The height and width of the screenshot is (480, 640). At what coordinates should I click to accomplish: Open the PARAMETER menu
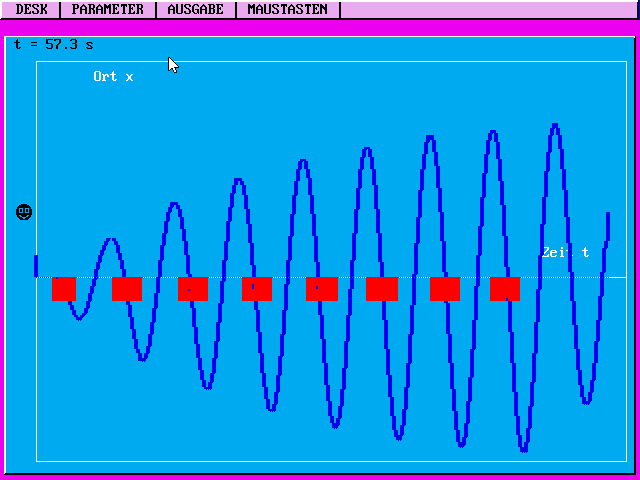click(108, 9)
